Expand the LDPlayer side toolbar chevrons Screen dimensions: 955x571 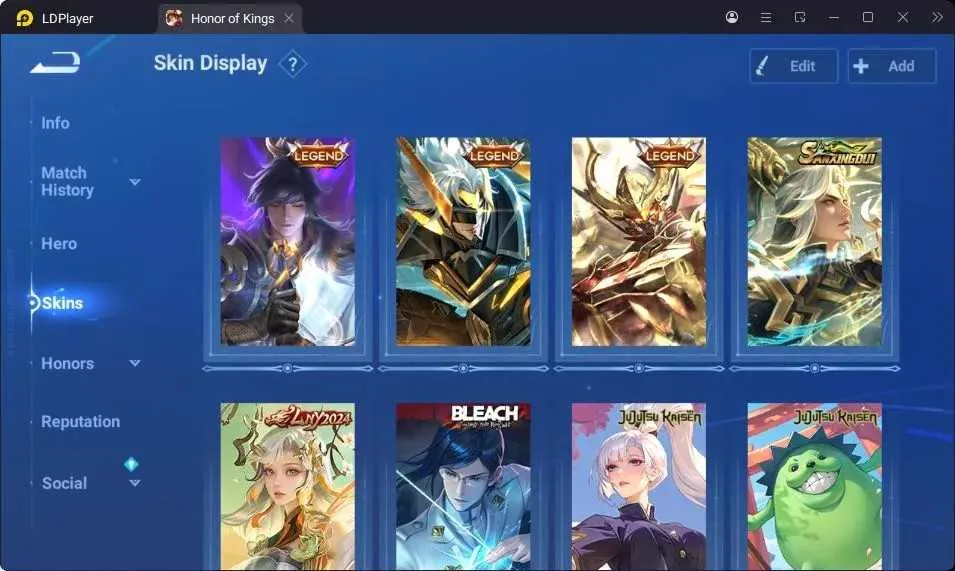pos(937,17)
